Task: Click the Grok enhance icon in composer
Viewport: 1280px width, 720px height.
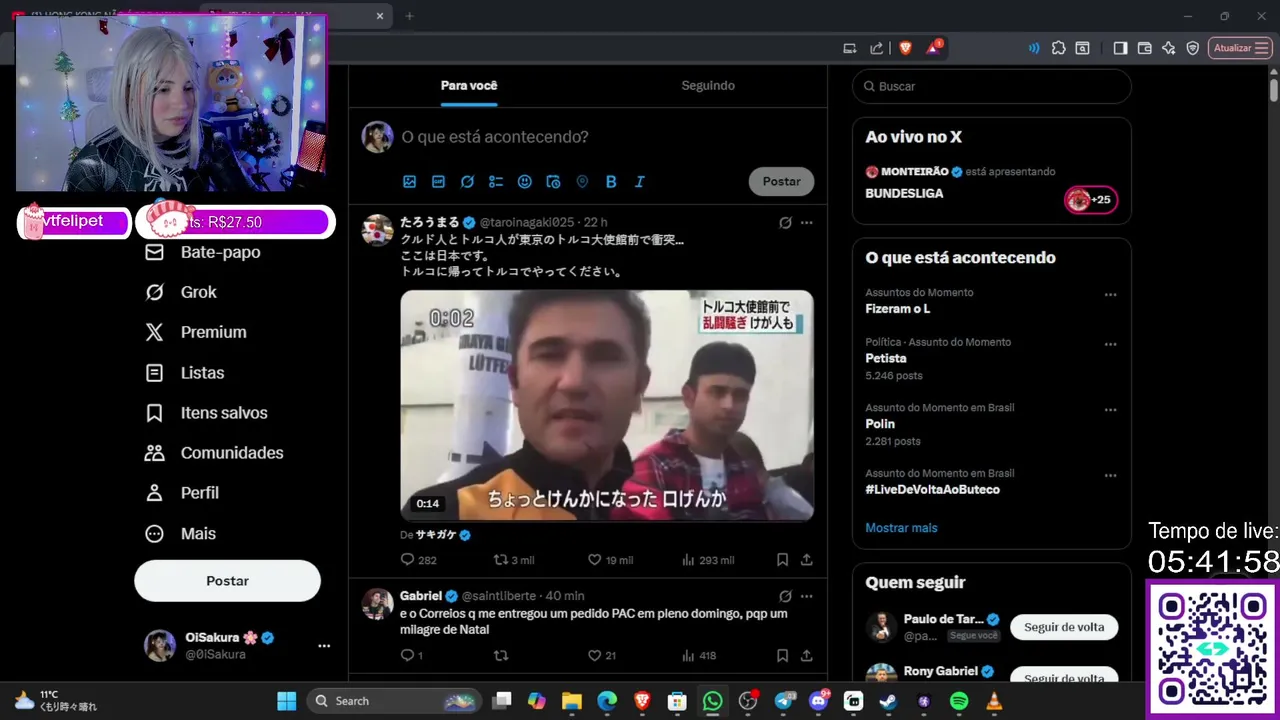Action: [x=467, y=182]
